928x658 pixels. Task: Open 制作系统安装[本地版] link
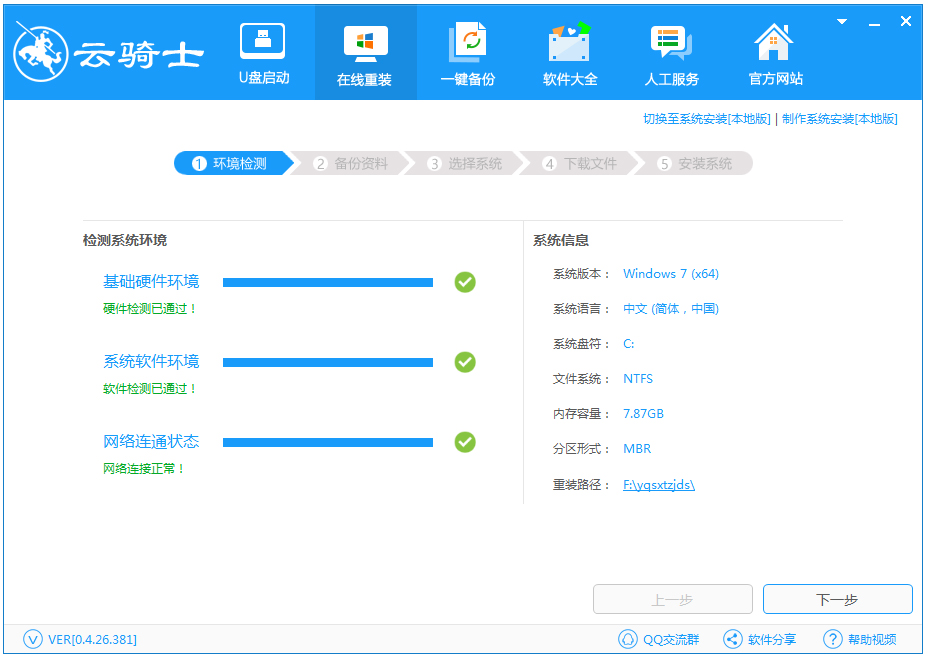(x=839, y=119)
